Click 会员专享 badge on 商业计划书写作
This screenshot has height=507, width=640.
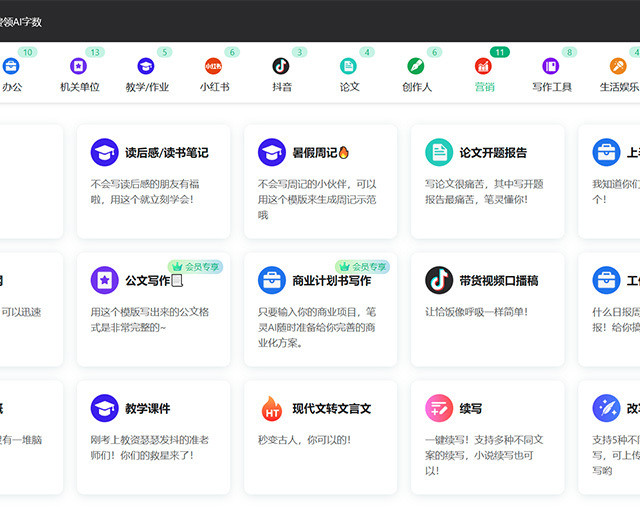362,267
